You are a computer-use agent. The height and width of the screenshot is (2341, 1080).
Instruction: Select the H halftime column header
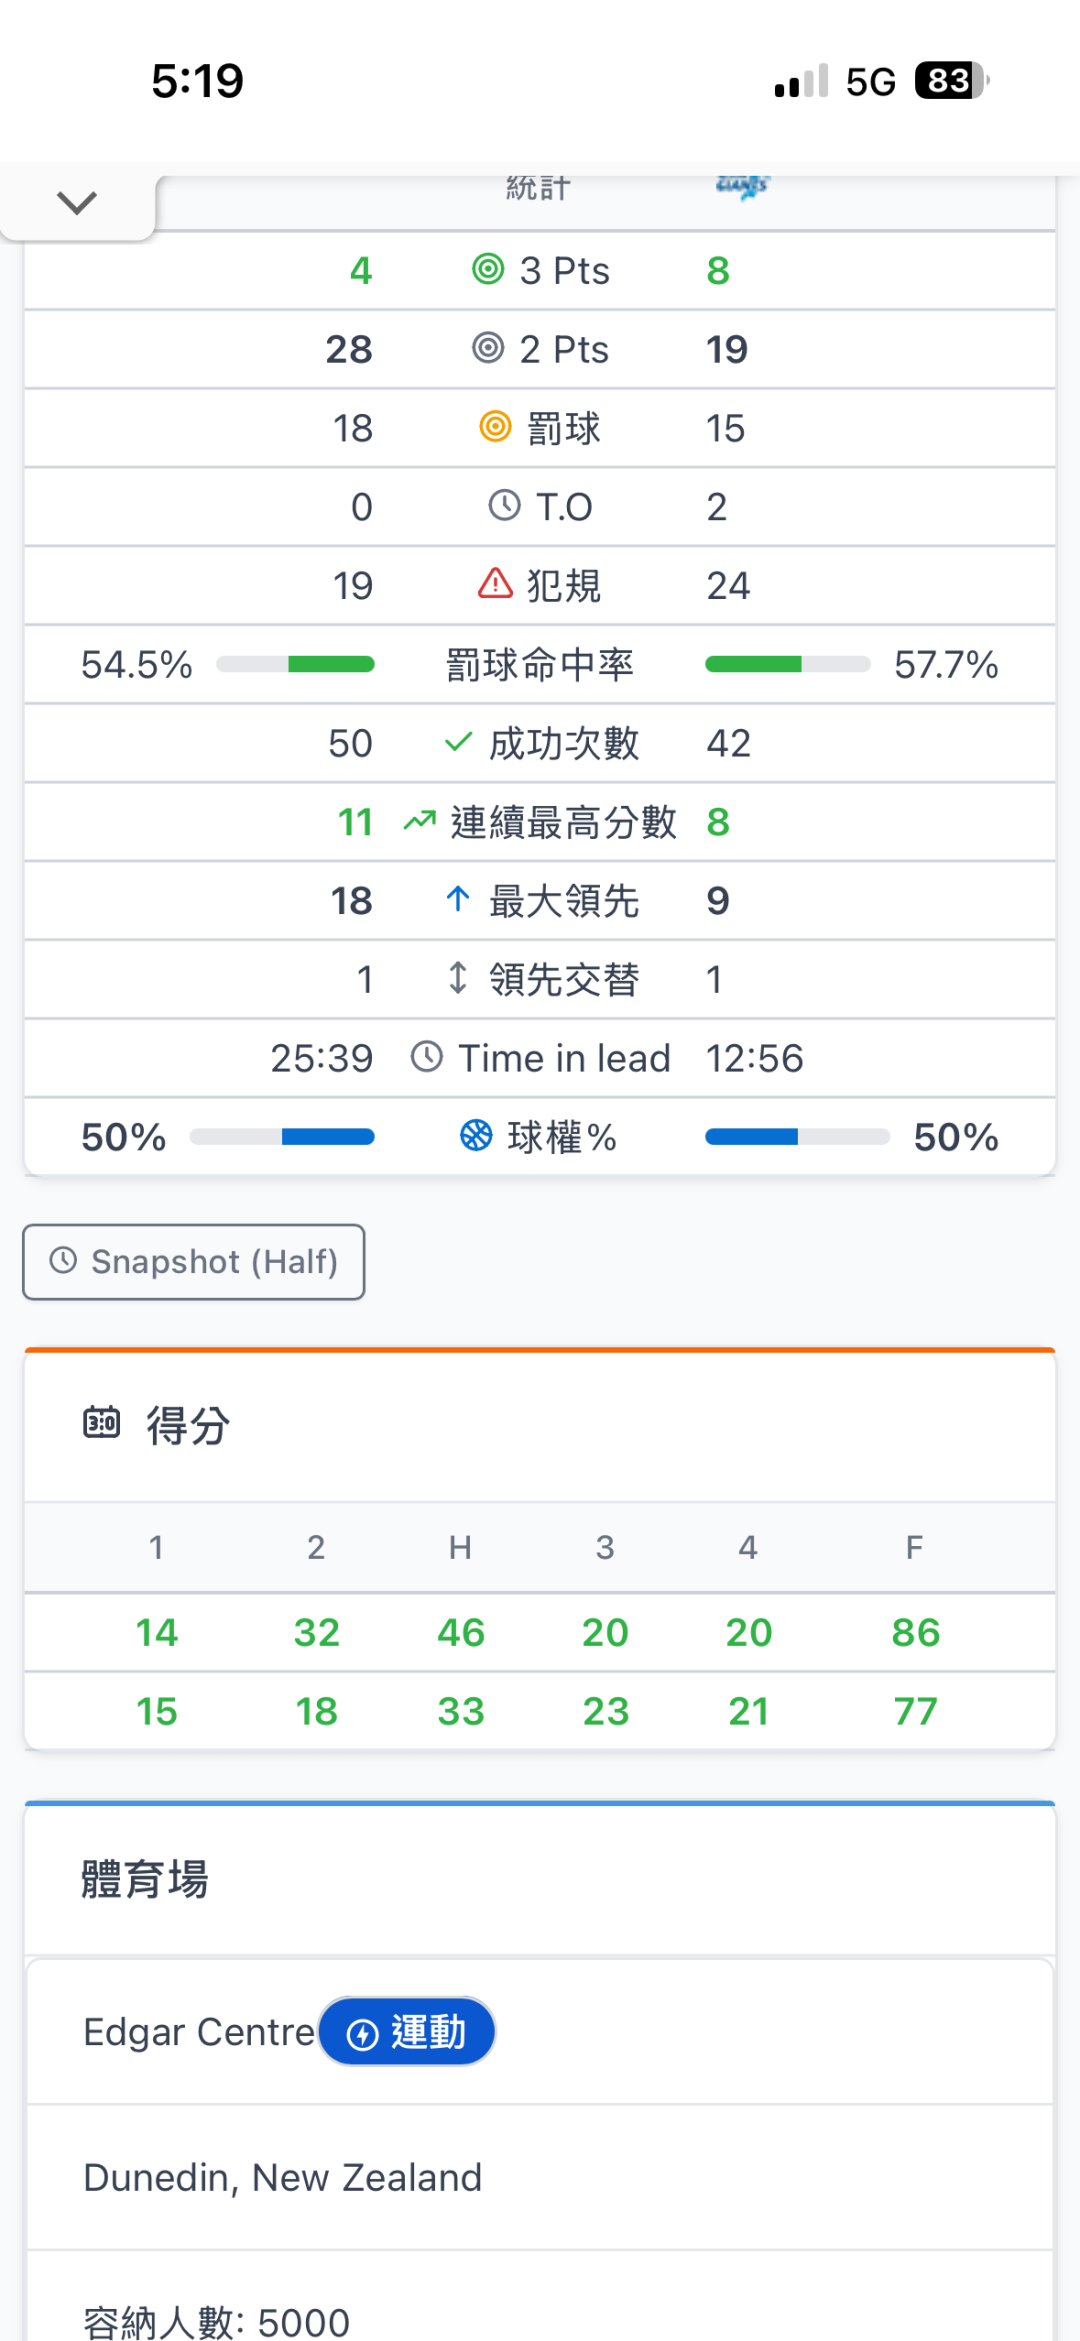(x=460, y=1548)
